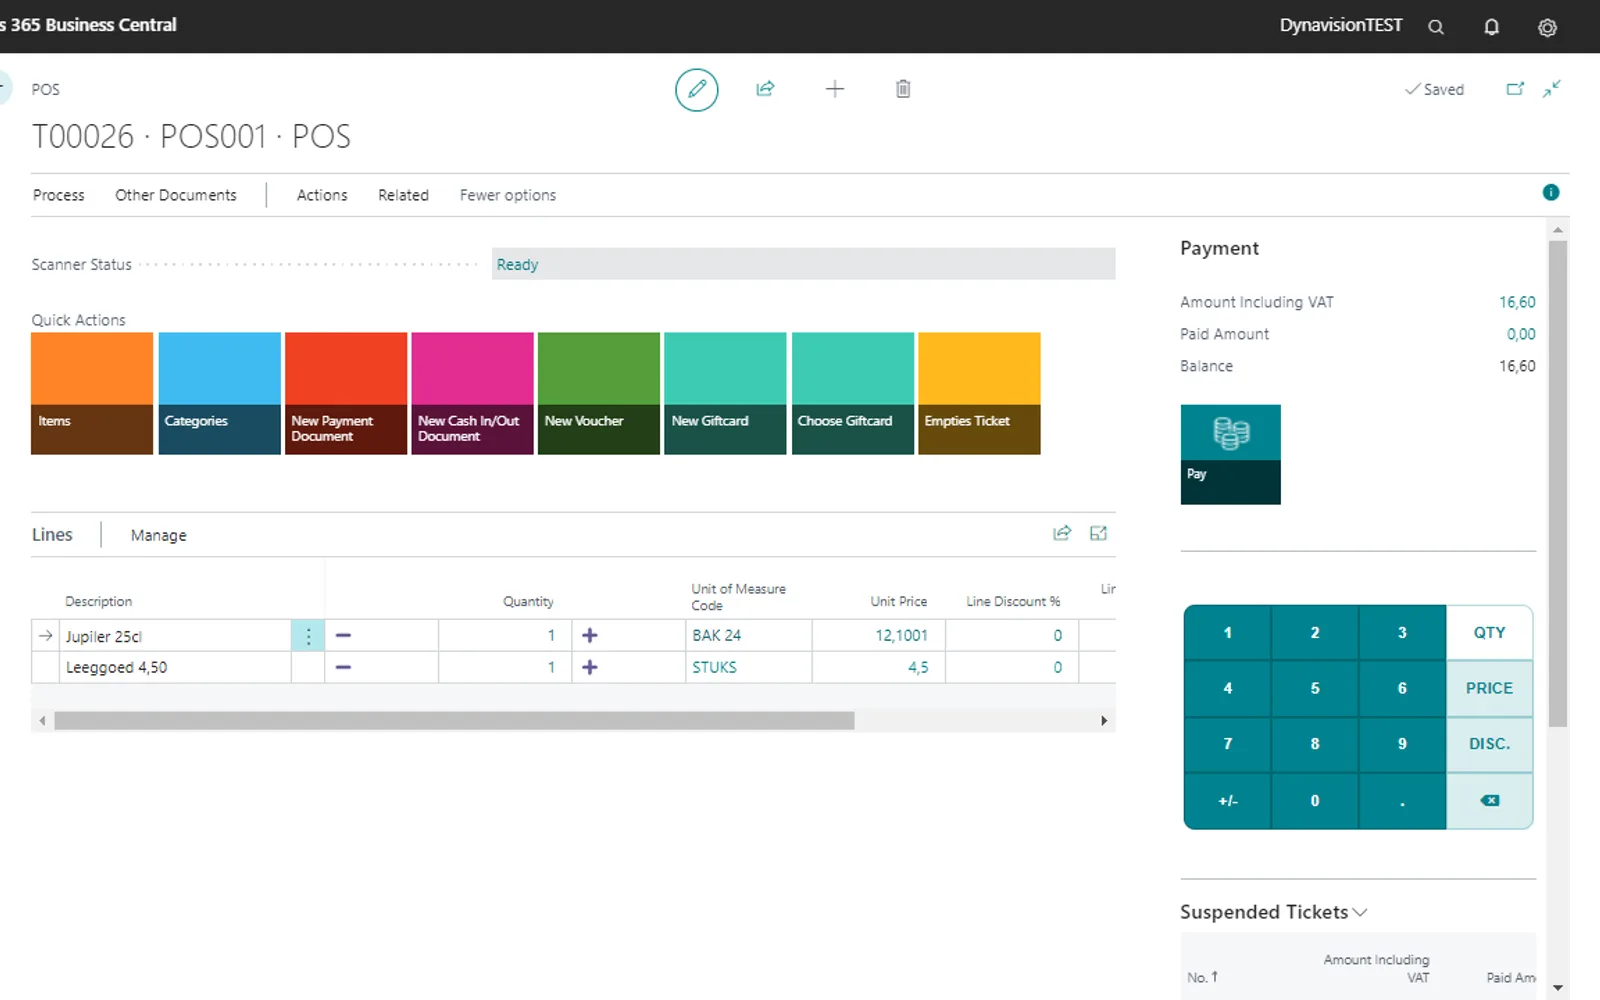
Task: Expand the Lines section to full view
Action: click(x=1098, y=533)
